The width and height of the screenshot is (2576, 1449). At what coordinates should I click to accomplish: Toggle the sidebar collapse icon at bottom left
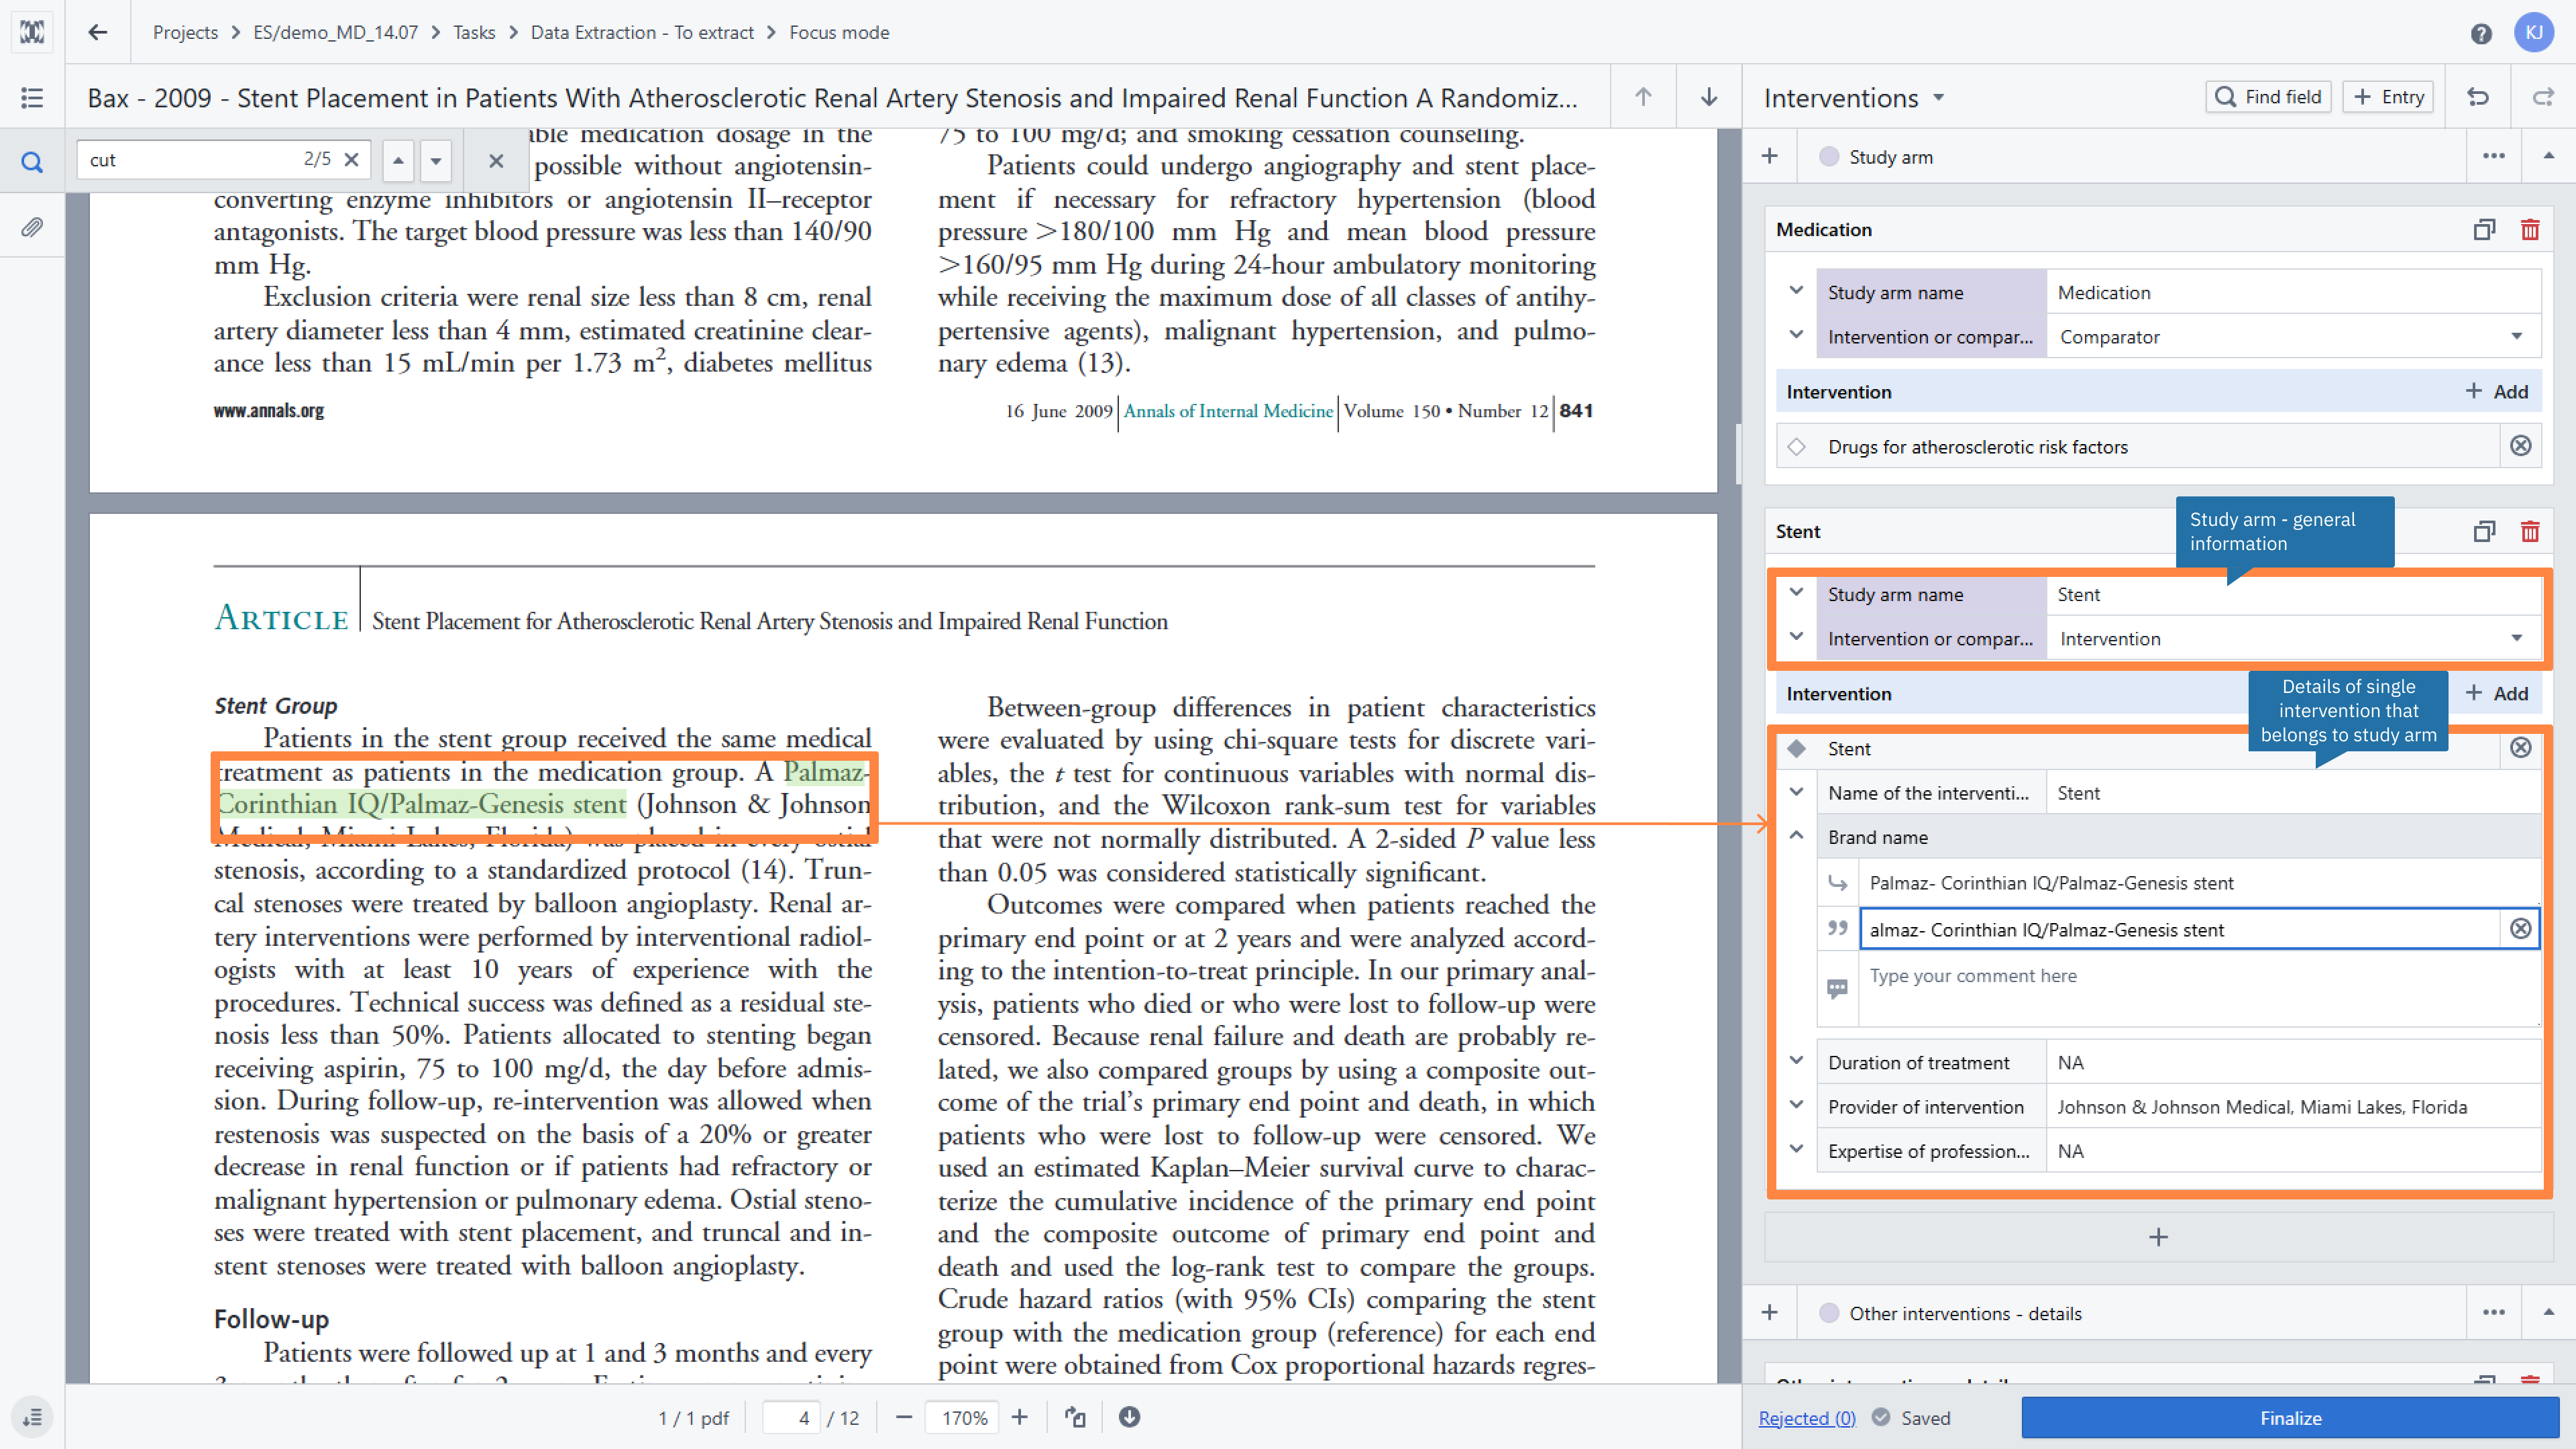pyautogui.click(x=32, y=1417)
